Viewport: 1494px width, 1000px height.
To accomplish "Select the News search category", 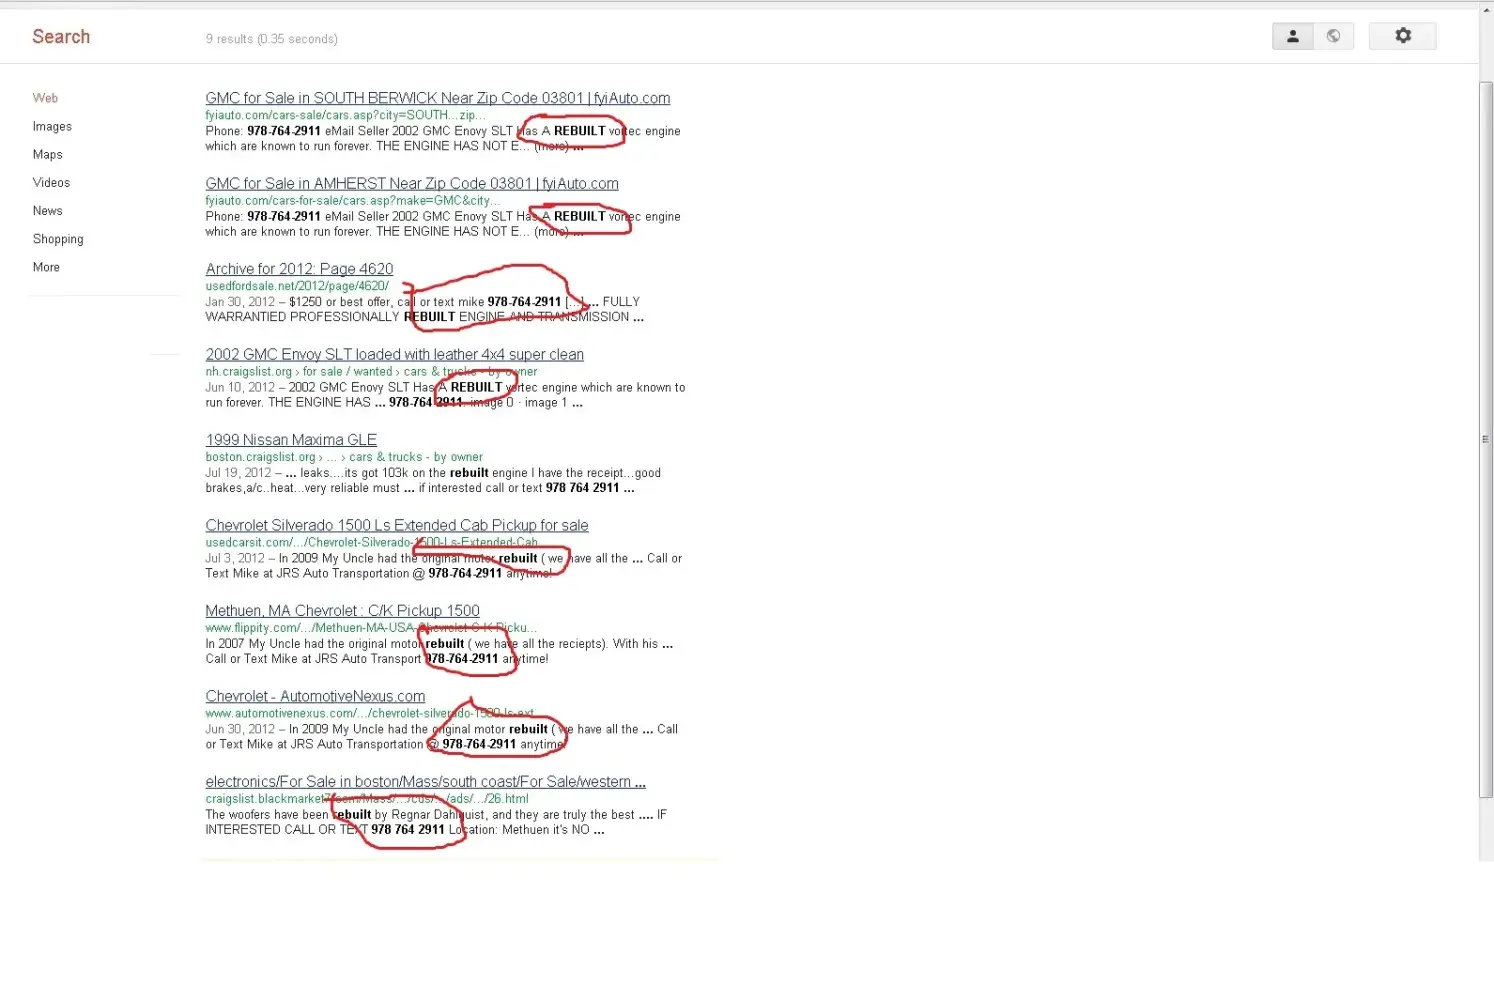I will pyautogui.click(x=47, y=211).
